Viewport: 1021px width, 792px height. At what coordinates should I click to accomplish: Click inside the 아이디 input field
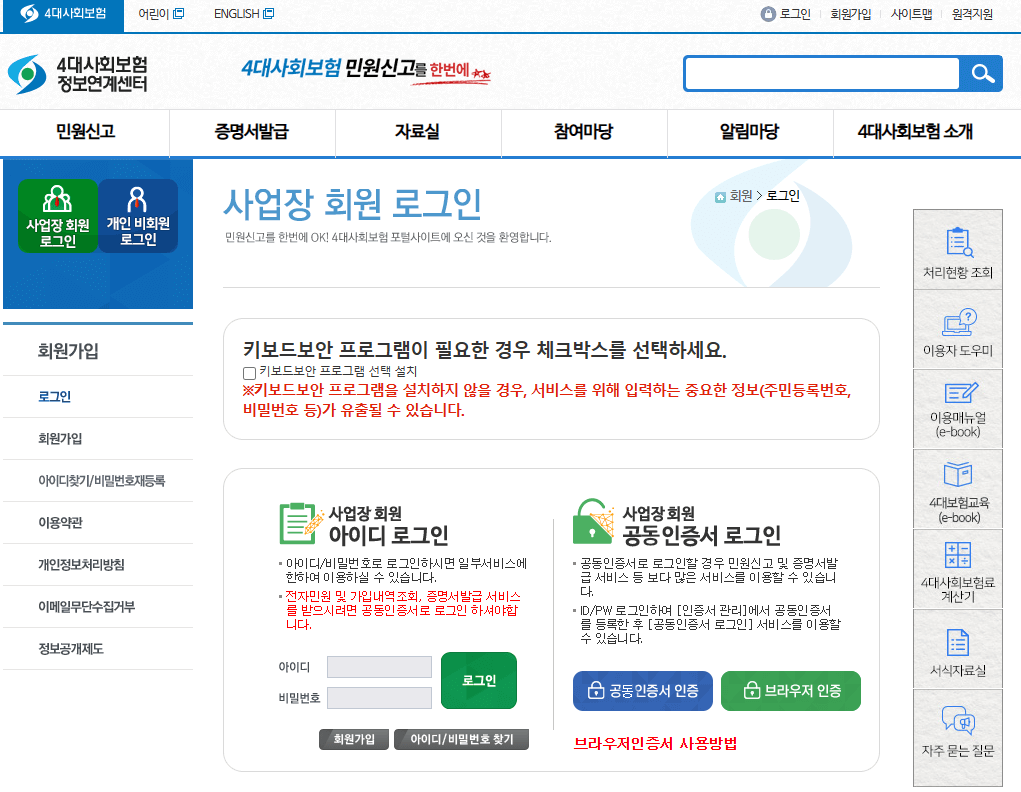pos(378,666)
